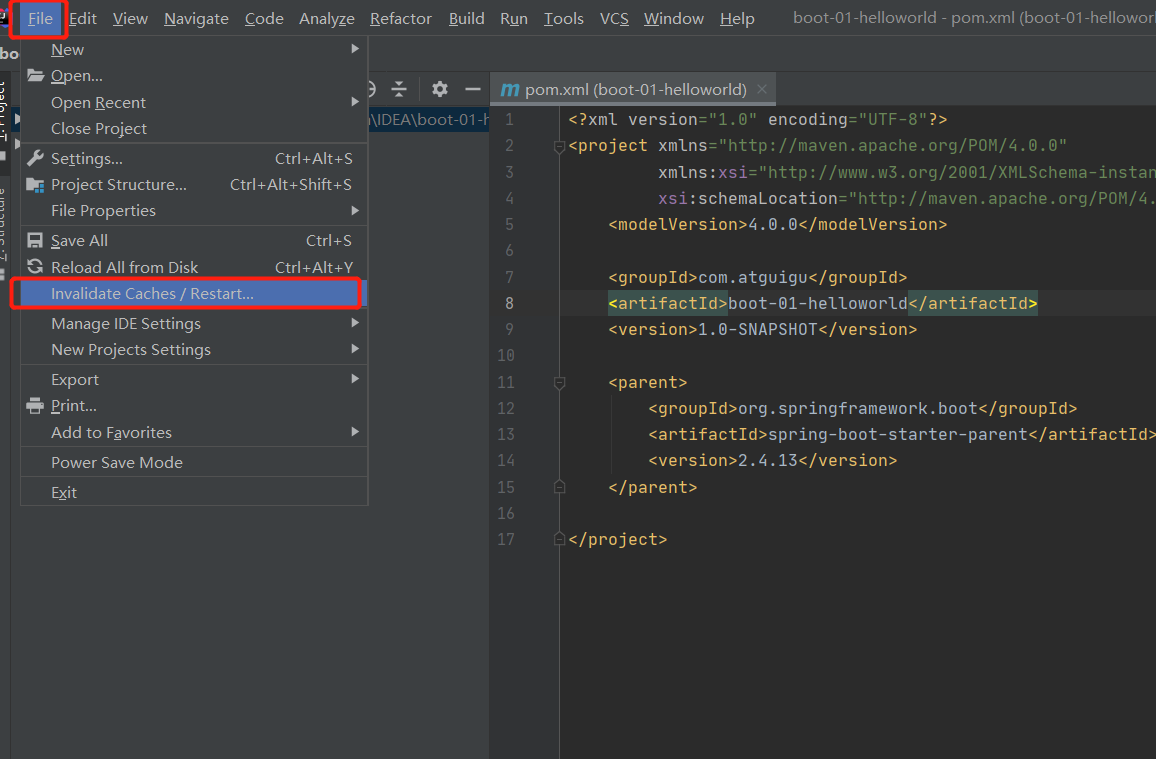Viewport: 1156px width, 759px height.
Task: Open the View menu
Action: 130,18
